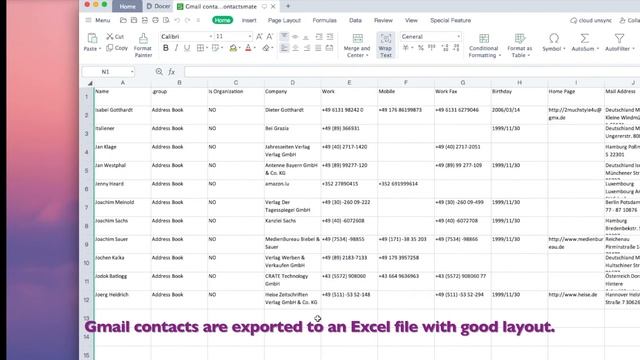Viewport: 640px width, 360px height.
Task: Click the AutoFilter funnel icon
Action: [x=619, y=38]
